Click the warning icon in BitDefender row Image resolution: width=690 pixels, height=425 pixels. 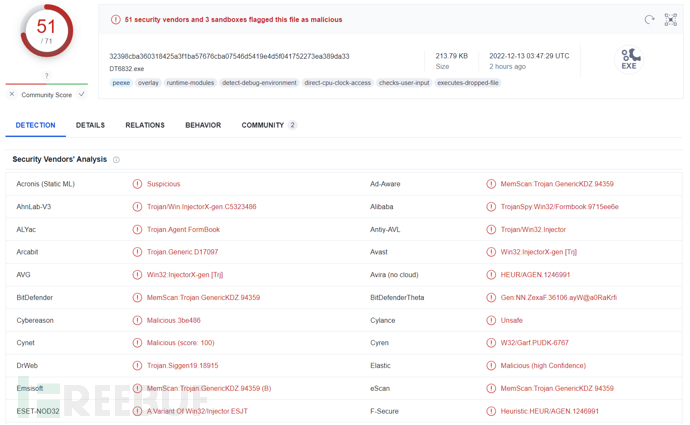(x=137, y=298)
